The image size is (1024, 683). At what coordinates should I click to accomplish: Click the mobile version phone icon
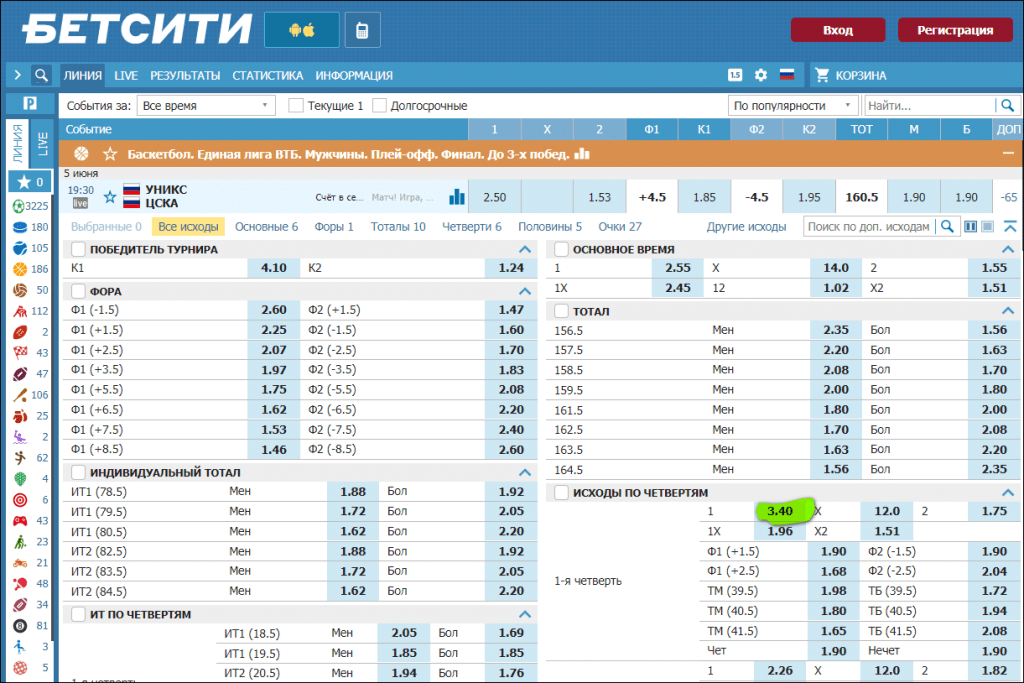(362, 30)
